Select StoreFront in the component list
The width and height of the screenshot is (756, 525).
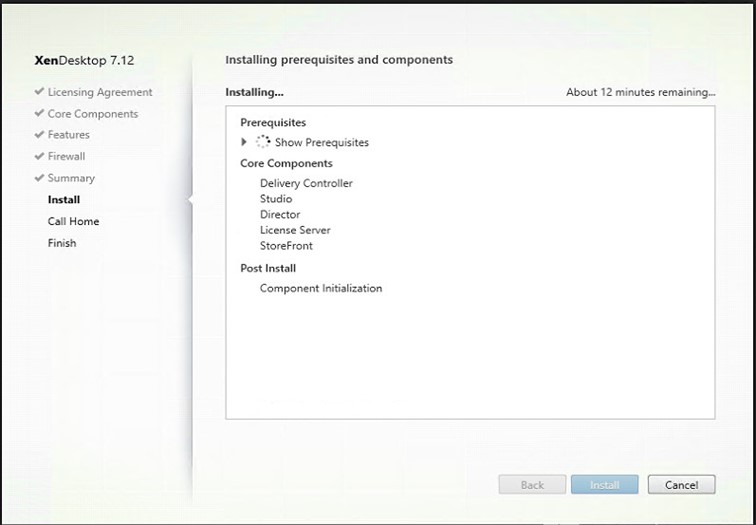(x=286, y=246)
